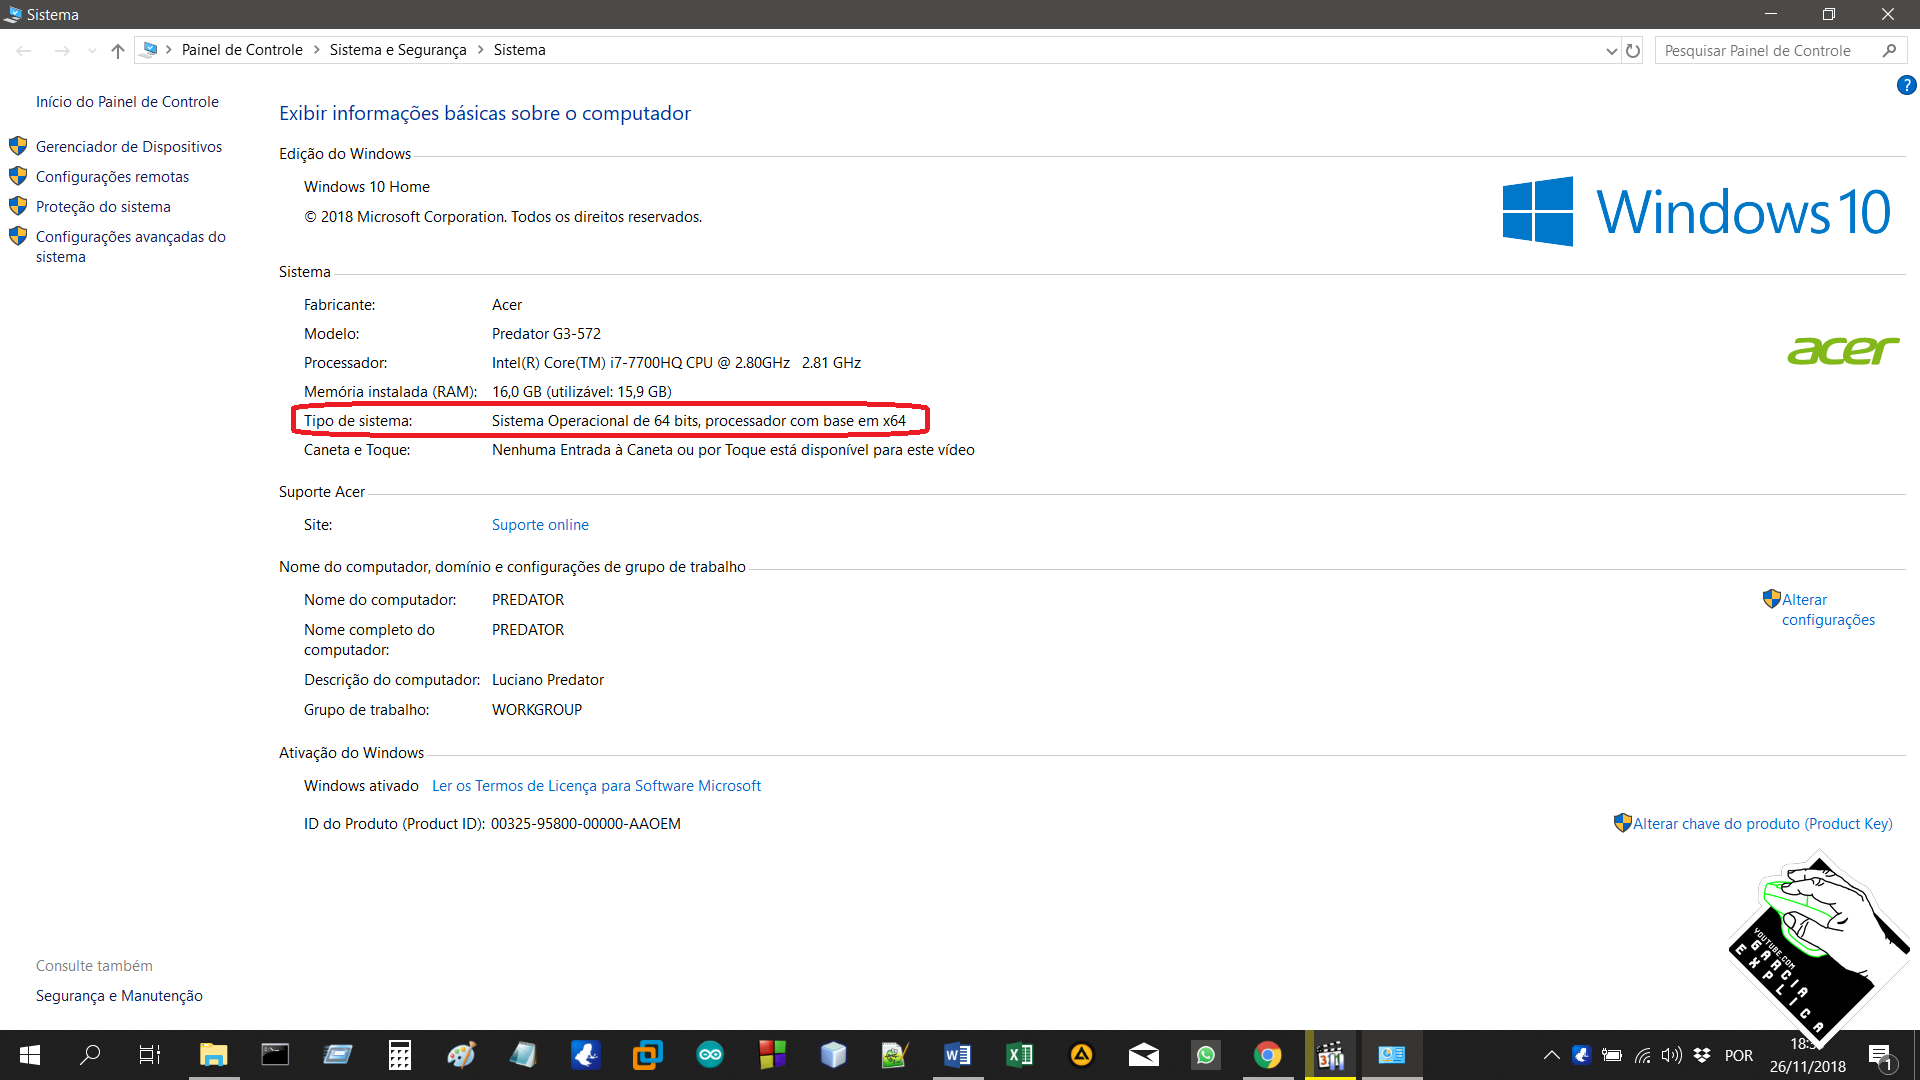Switch the POR input language indicator
Screen dimensions: 1920x1080
(x=1739, y=1055)
